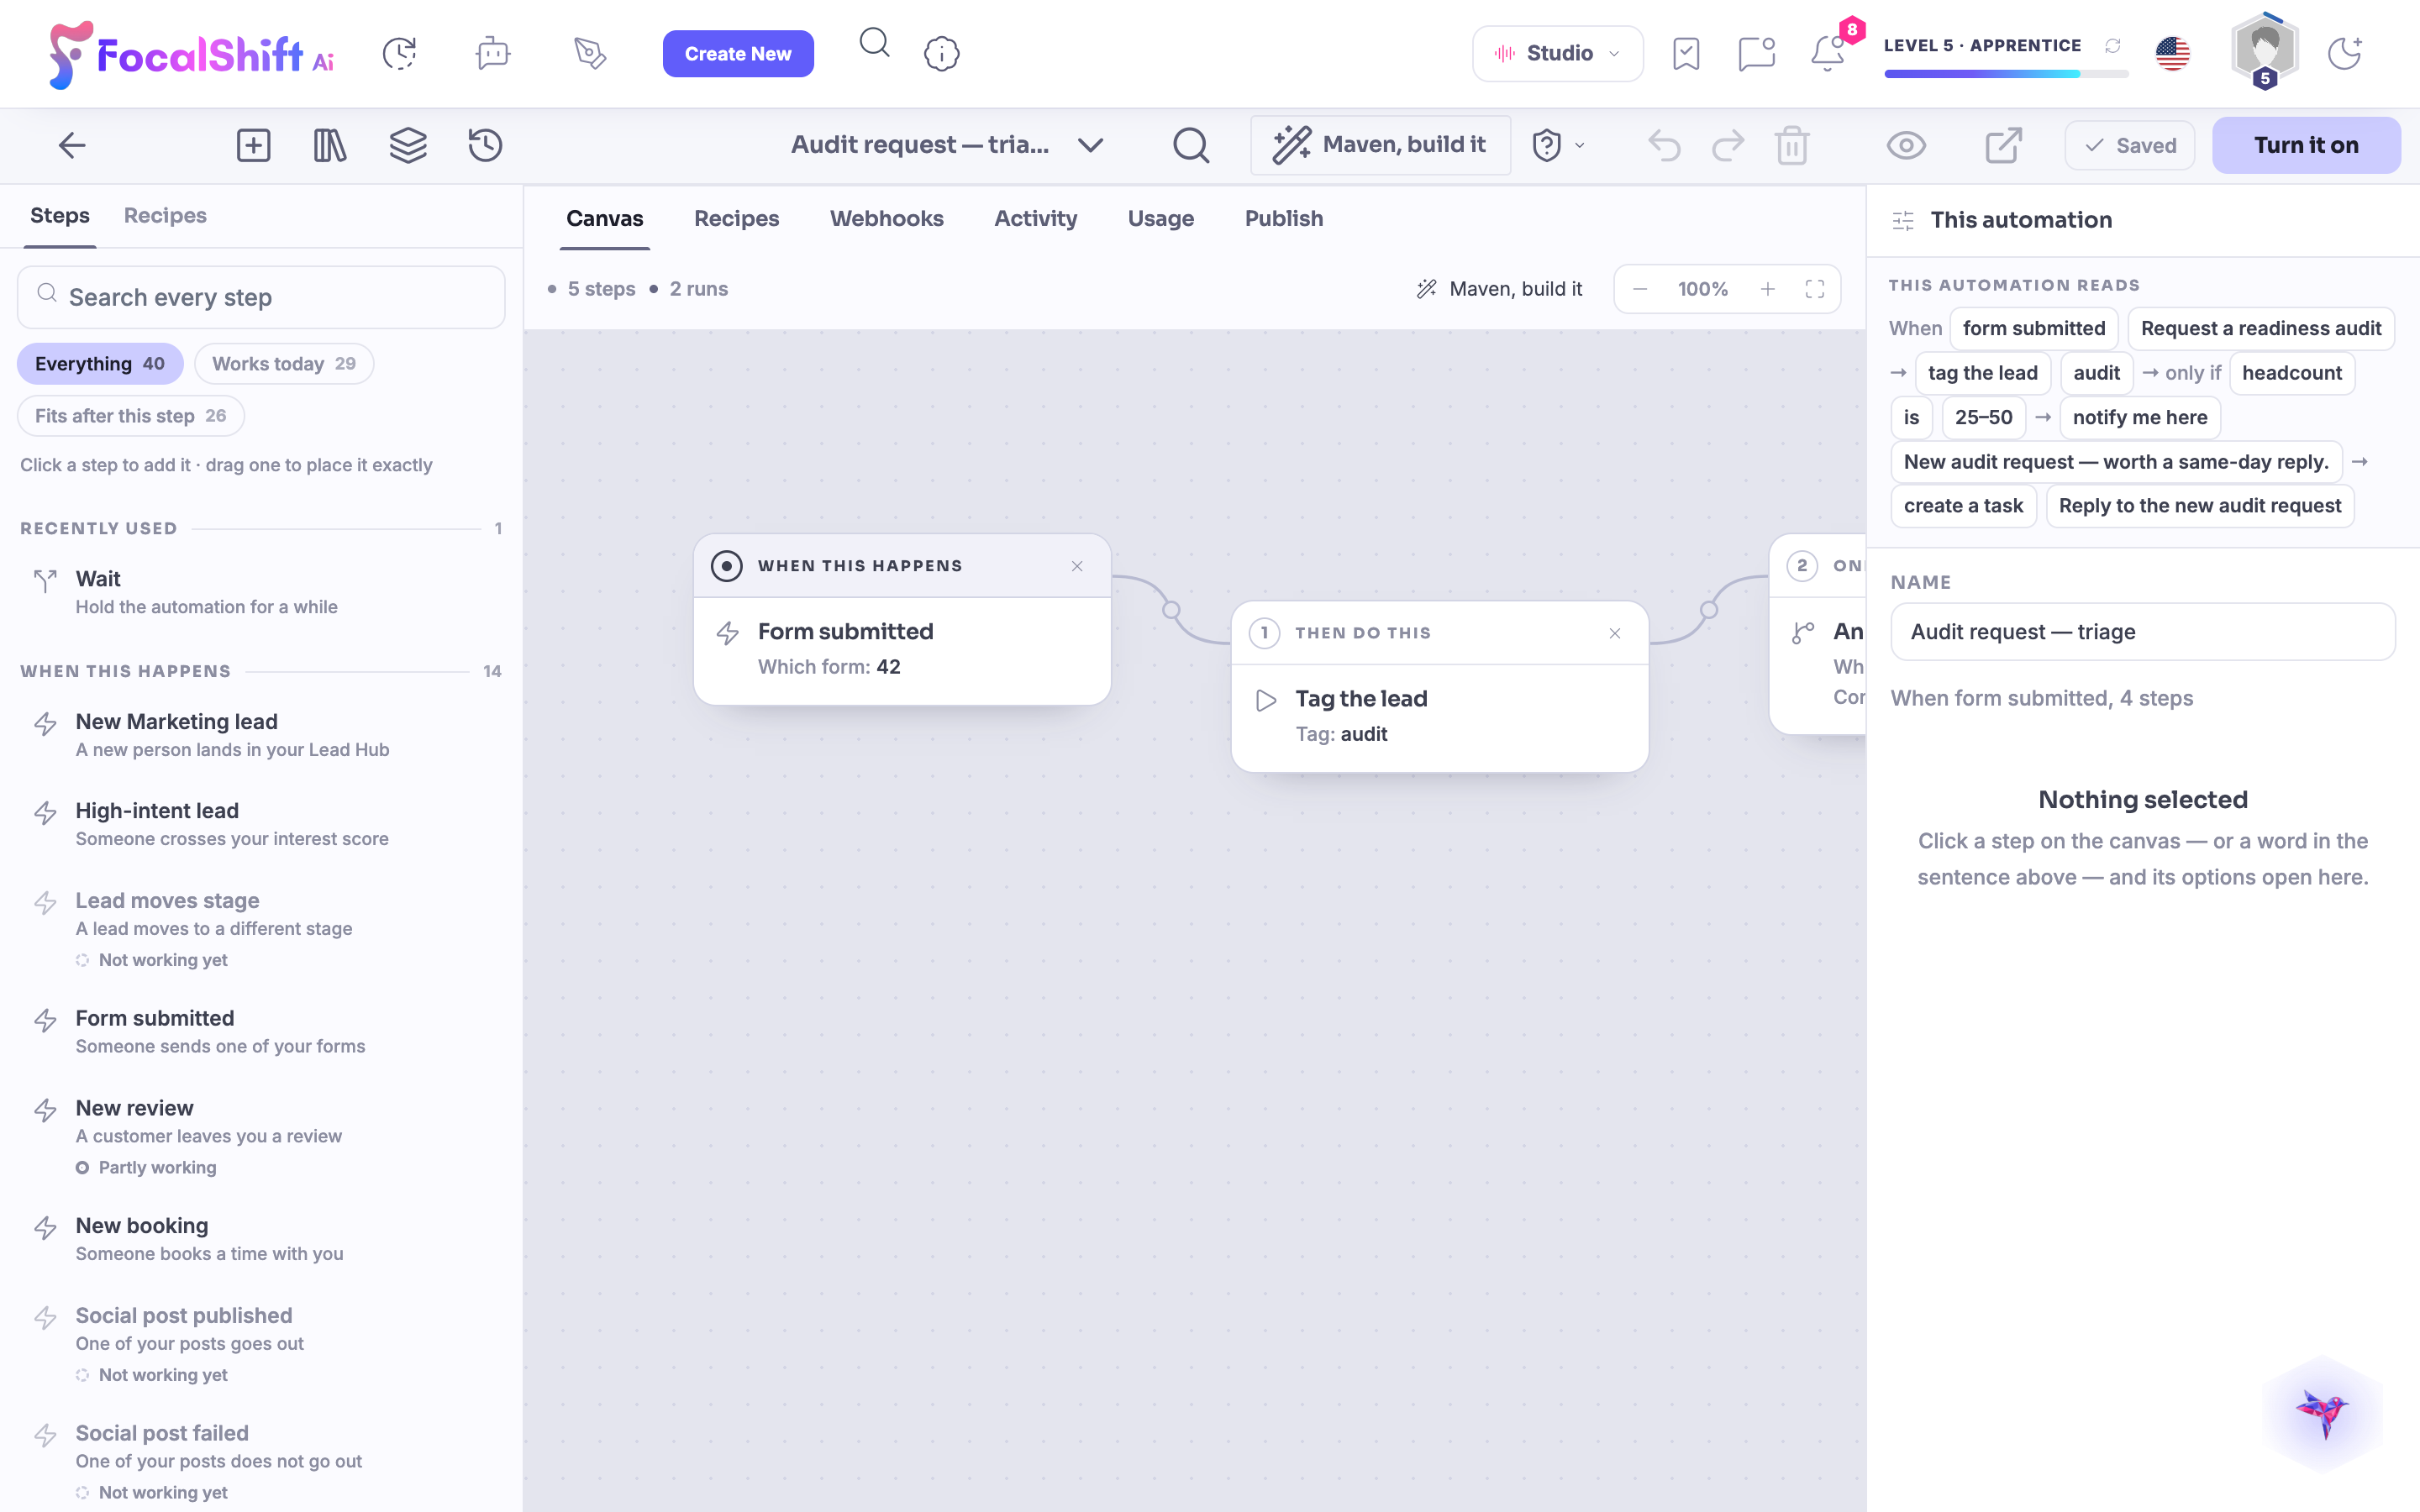The image size is (2420, 1512).
Task: Go back with the left arrow
Action: pyautogui.click(x=72, y=146)
